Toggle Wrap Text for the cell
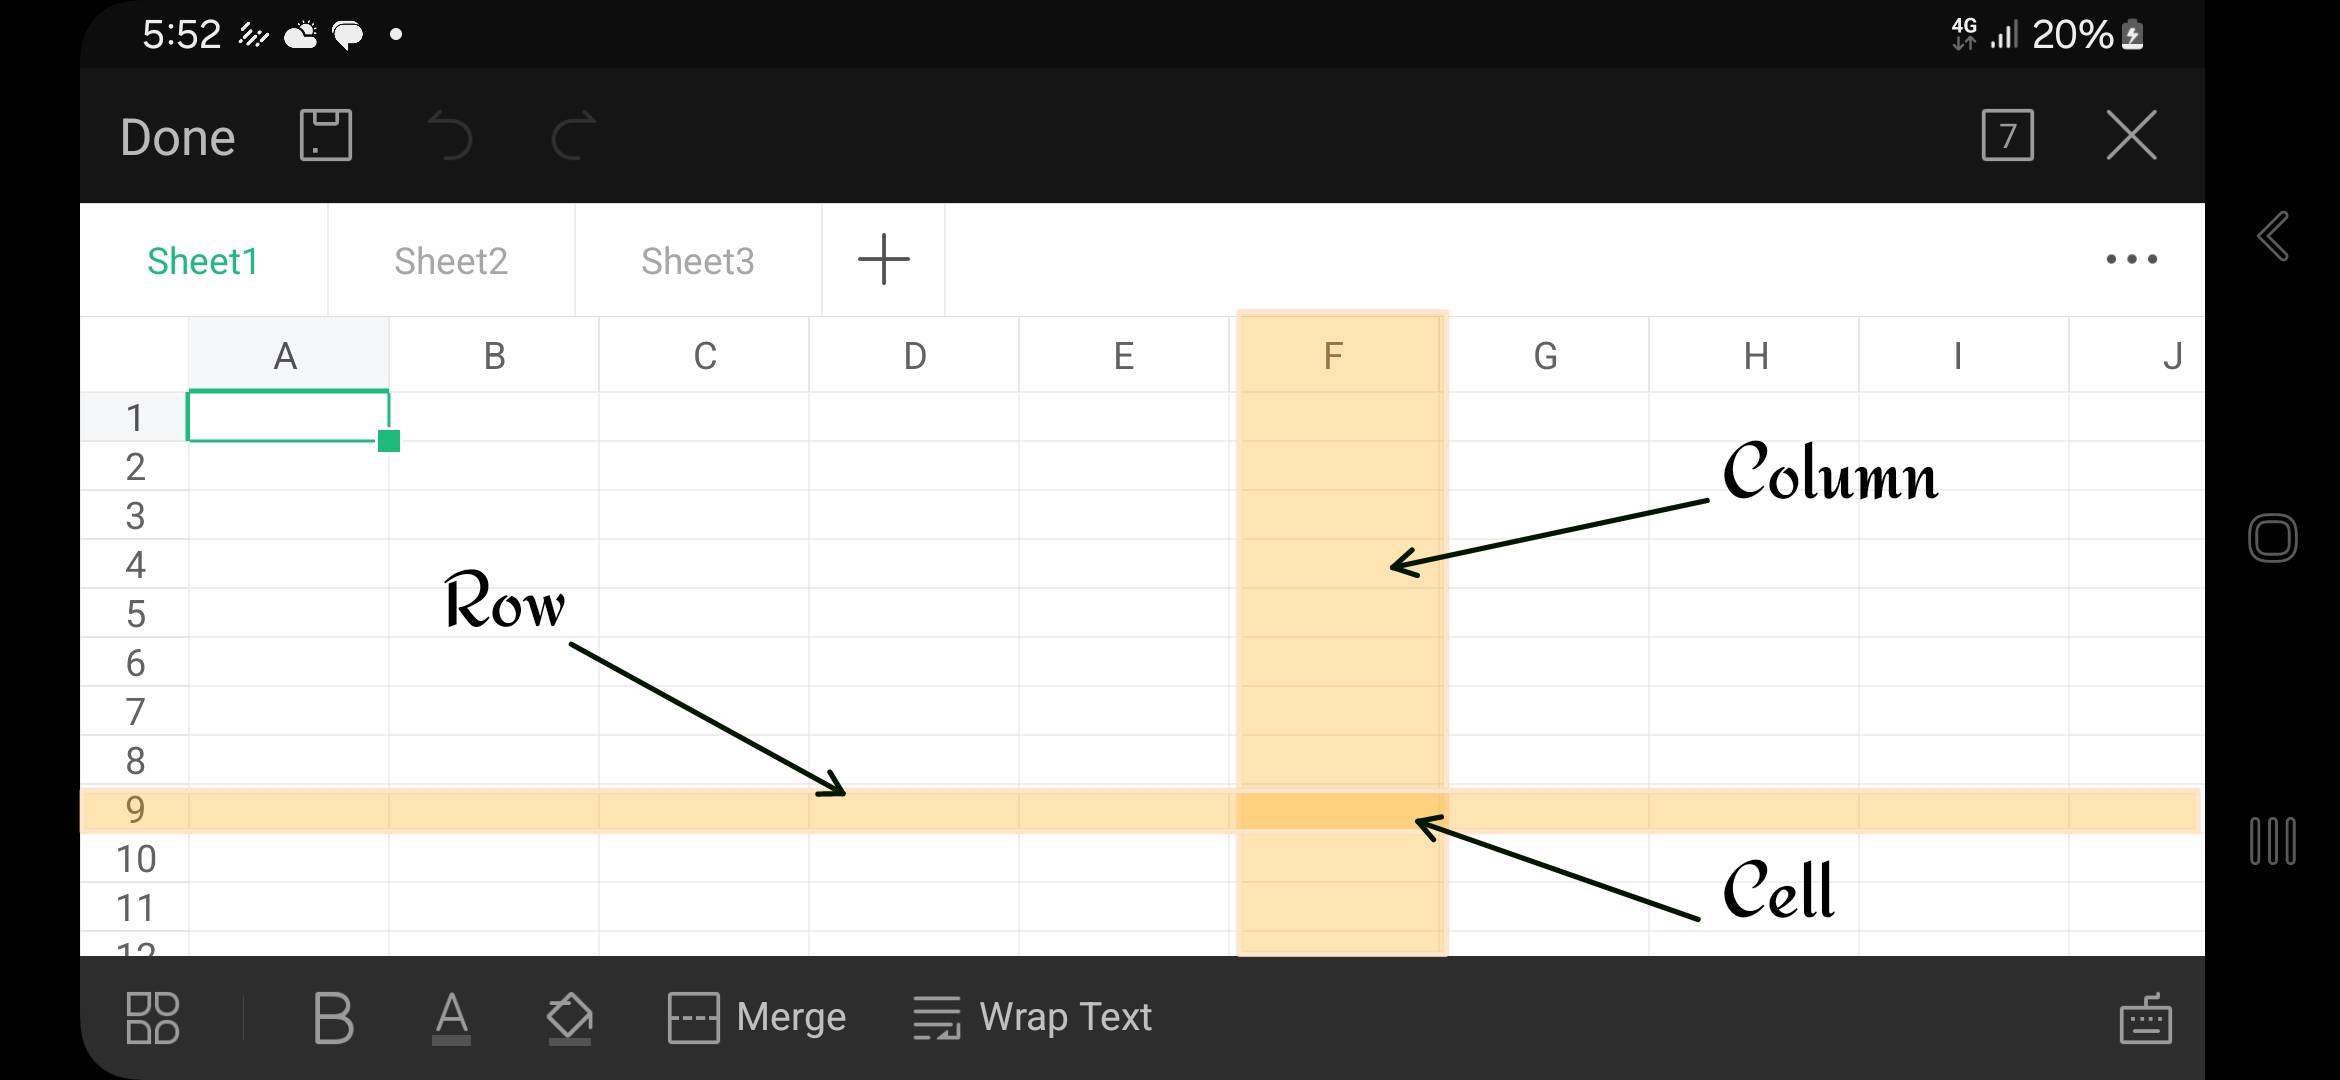The image size is (2340, 1080). pyautogui.click(x=1033, y=1017)
